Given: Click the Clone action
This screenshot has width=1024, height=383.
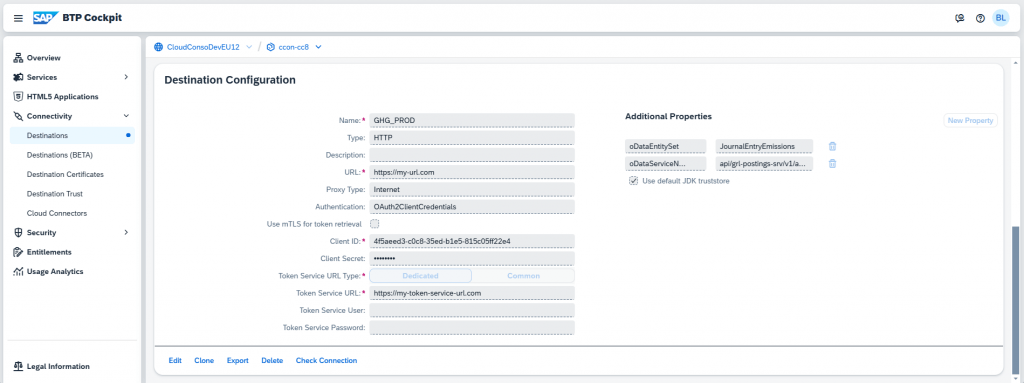Looking at the screenshot, I should [x=204, y=361].
